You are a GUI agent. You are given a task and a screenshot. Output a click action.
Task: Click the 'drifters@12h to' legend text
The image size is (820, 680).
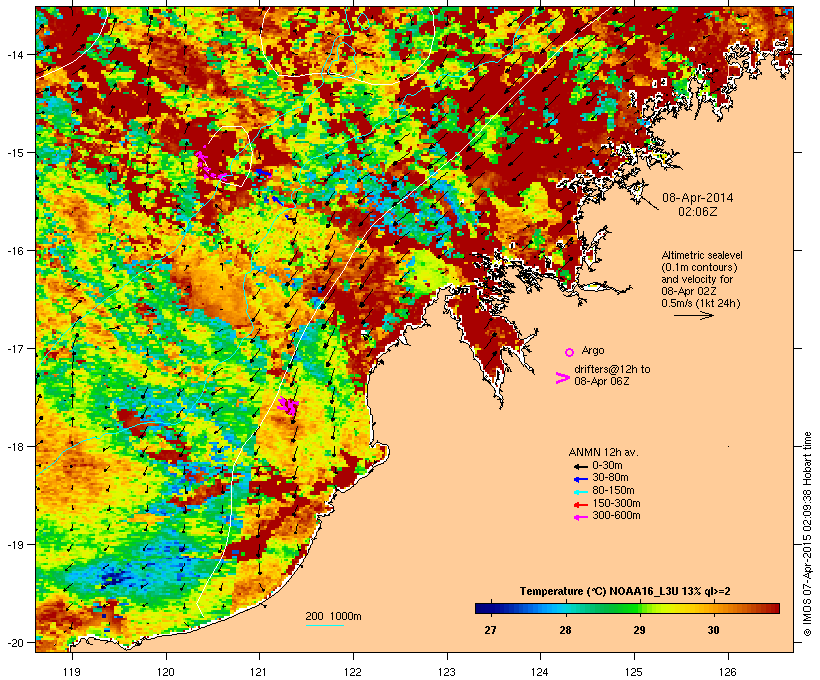612,369
